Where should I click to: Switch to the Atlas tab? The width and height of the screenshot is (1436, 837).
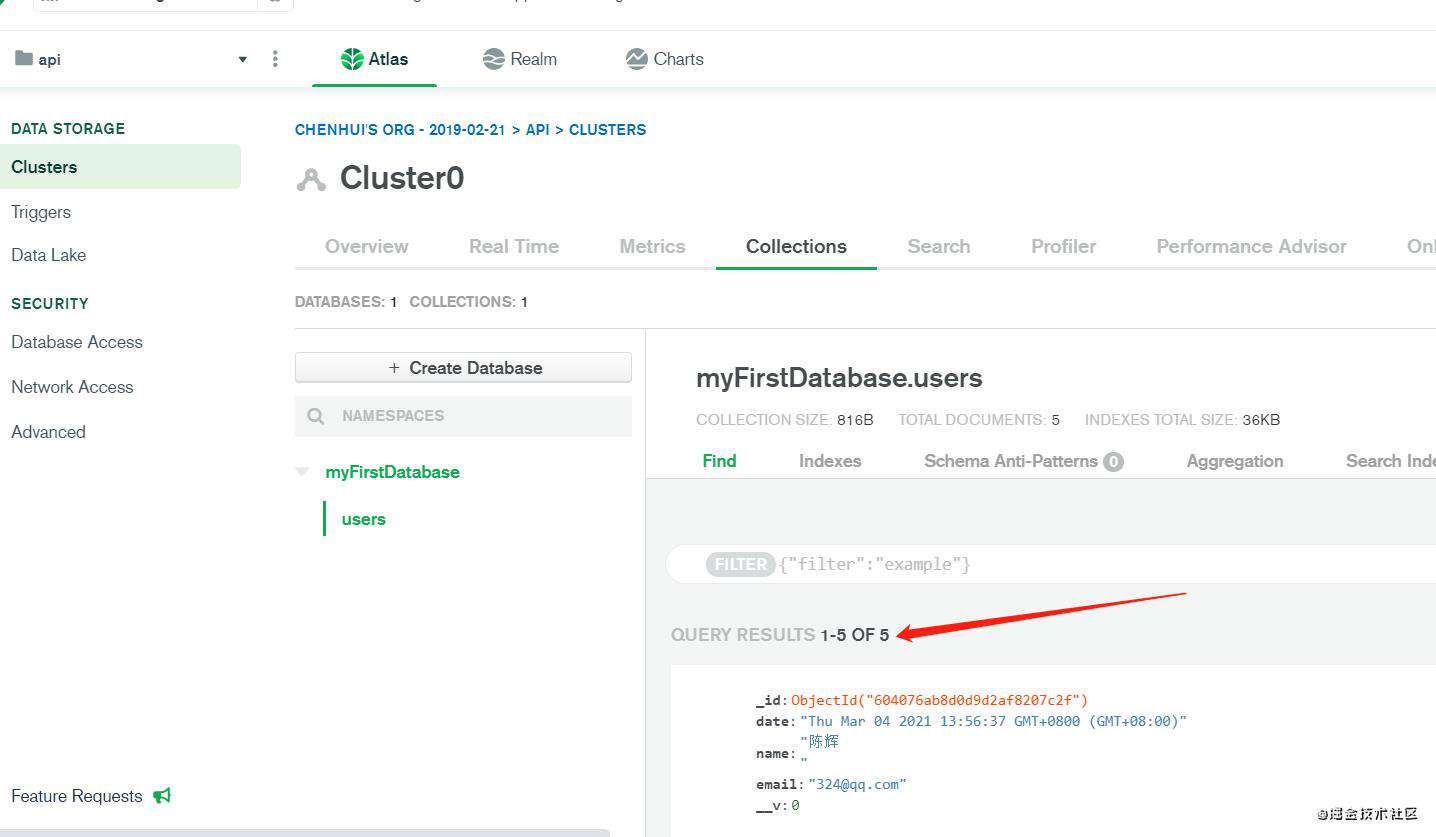(x=374, y=59)
